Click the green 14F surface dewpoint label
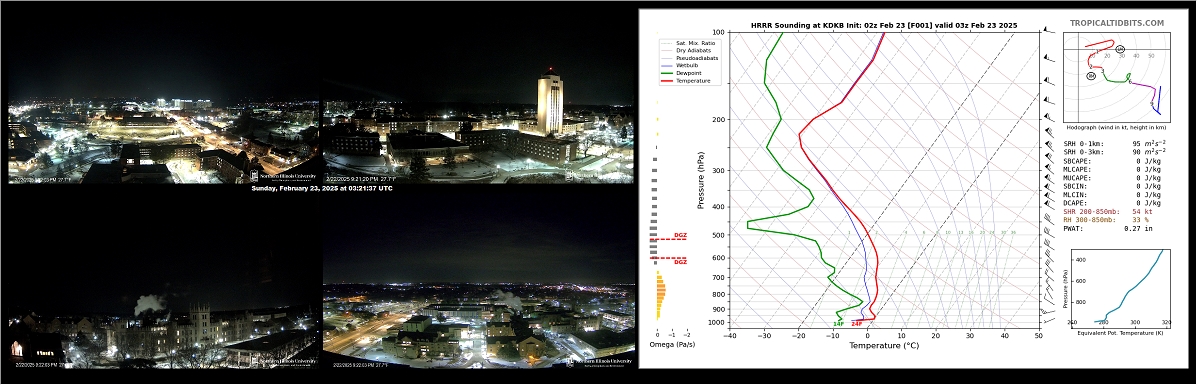 coord(838,324)
